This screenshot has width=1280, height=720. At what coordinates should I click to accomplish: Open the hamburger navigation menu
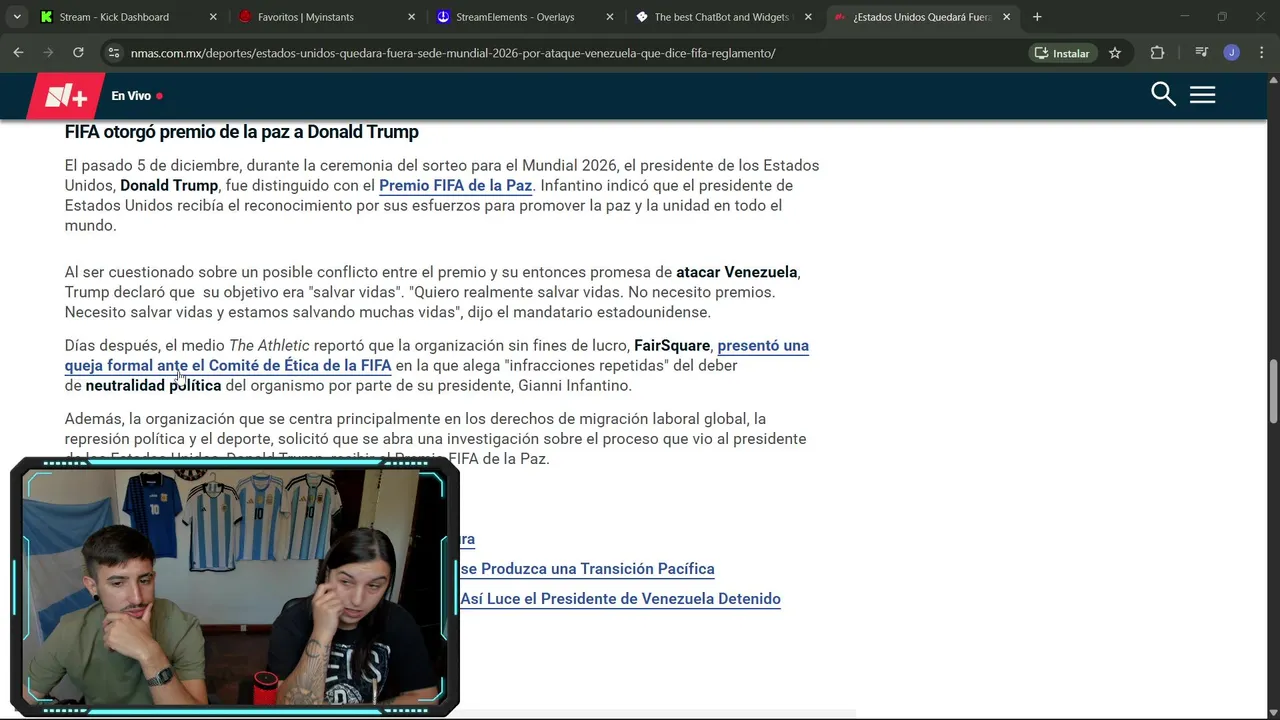1203,95
